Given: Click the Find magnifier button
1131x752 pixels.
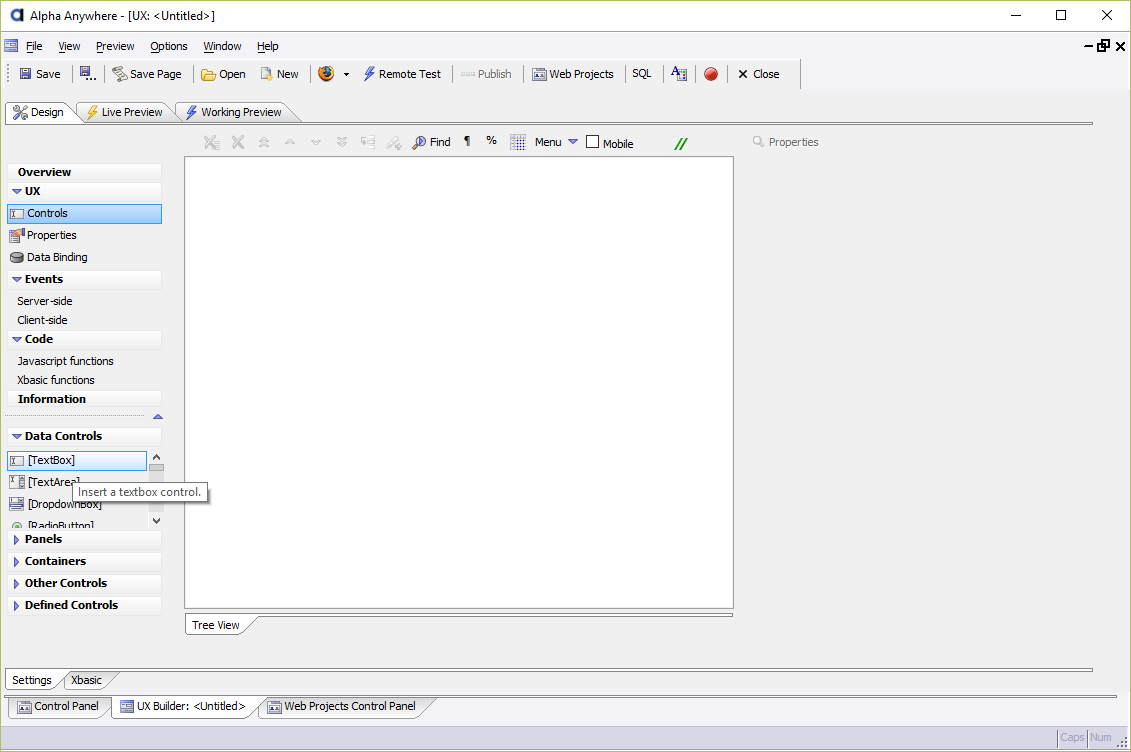Looking at the screenshot, I should click(431, 142).
